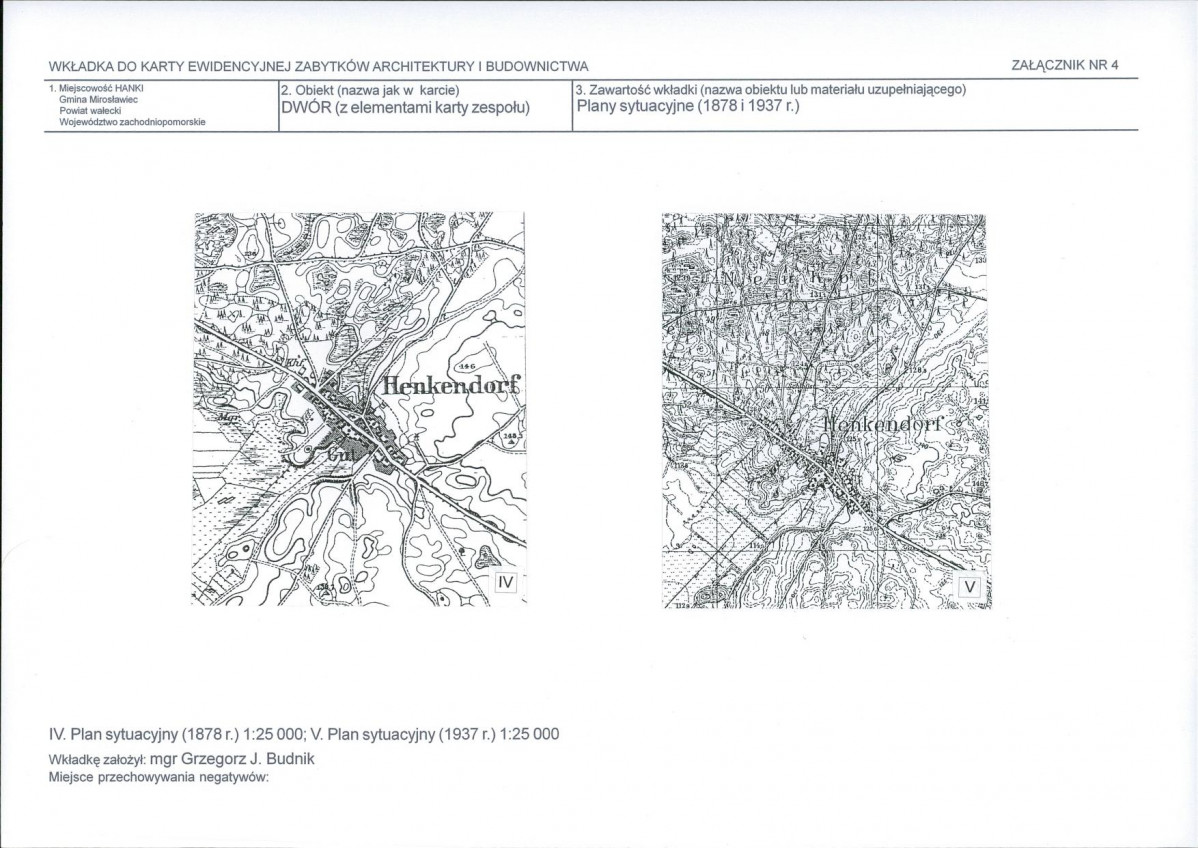Screen dimensions: 1198x848
Task: Click the 1937 Henkendorf map image
Action: (x=826, y=411)
